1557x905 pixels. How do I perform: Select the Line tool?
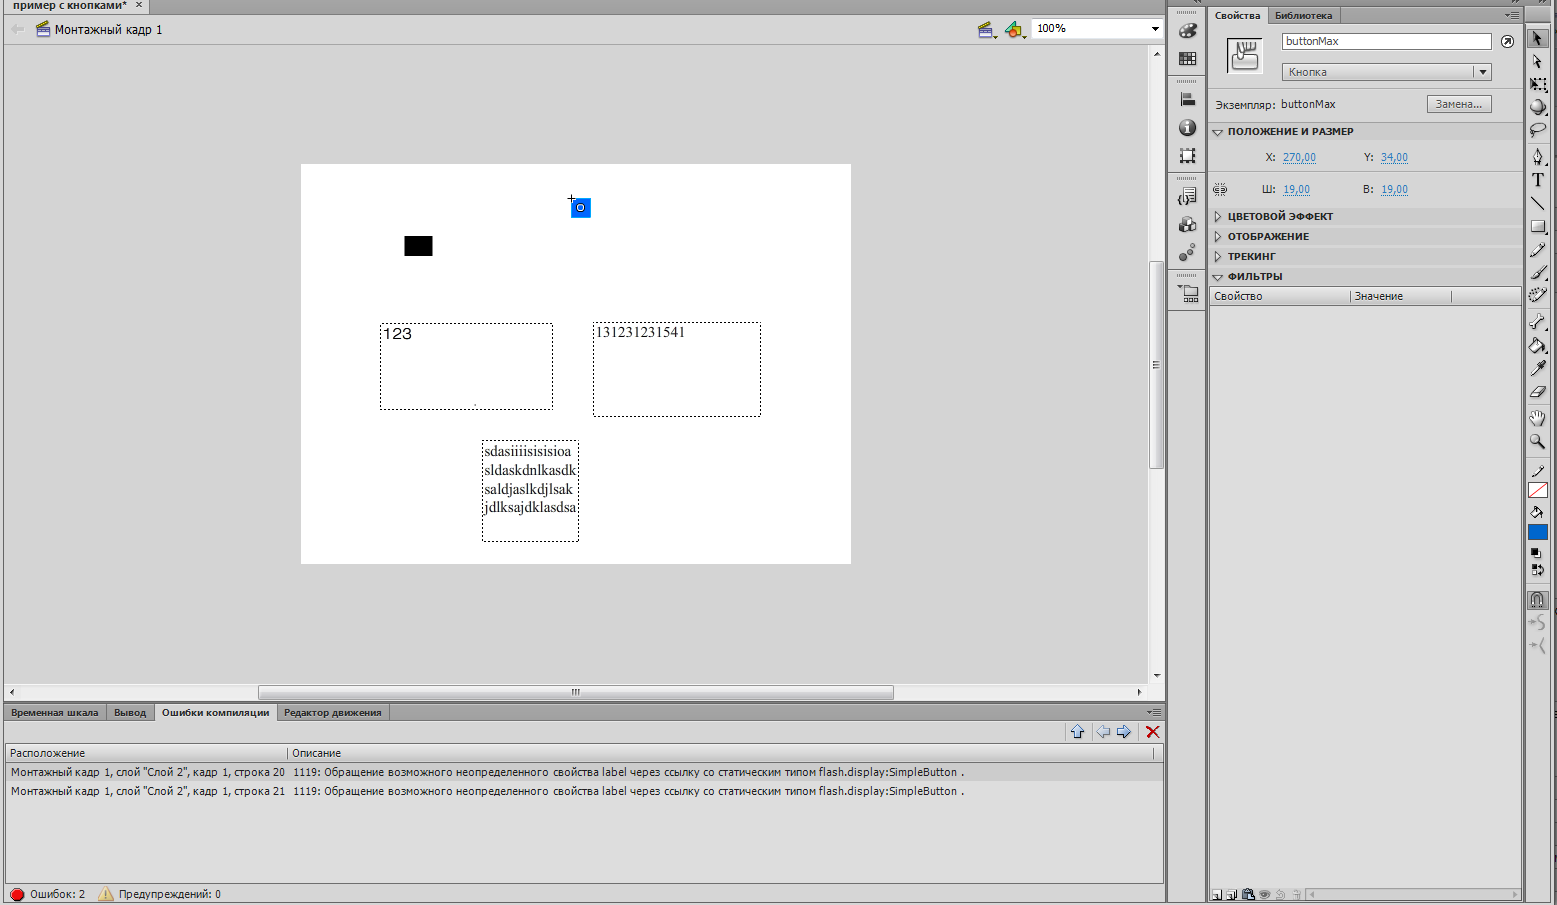pos(1538,203)
